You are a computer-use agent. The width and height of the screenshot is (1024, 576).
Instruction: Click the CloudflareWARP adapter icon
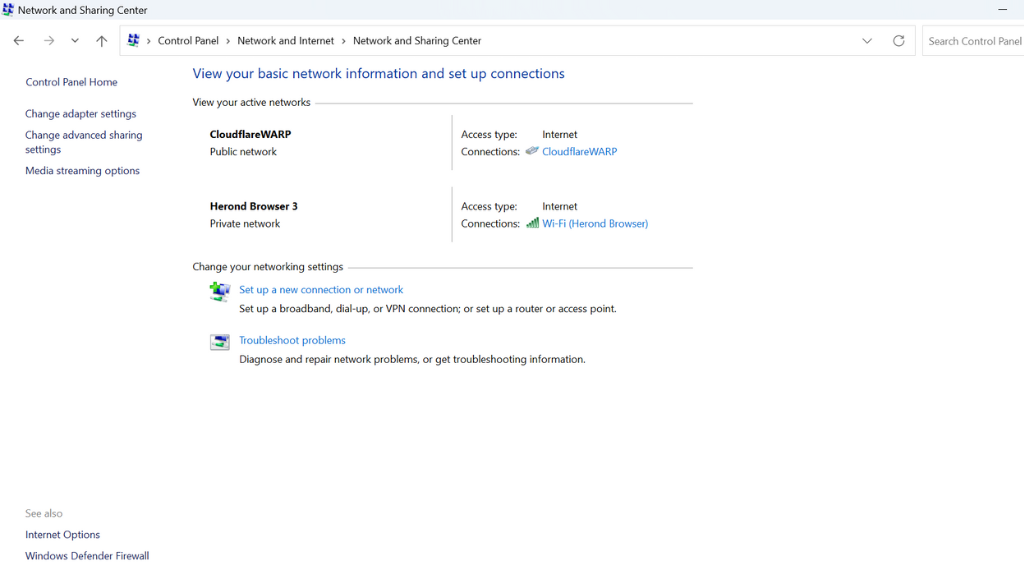[532, 151]
